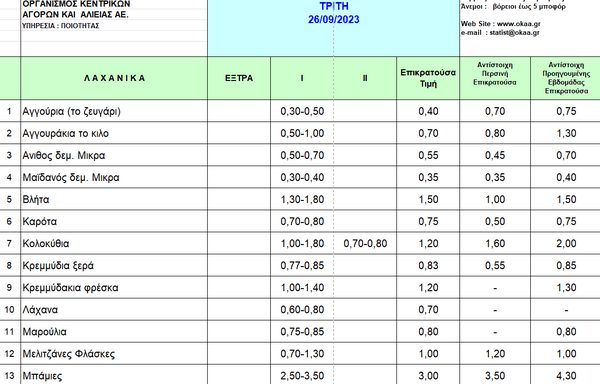This screenshot has height=384, width=600.
Task: Click the Αγγούρια (το ζευγάρι) cell
Action: tap(114, 111)
